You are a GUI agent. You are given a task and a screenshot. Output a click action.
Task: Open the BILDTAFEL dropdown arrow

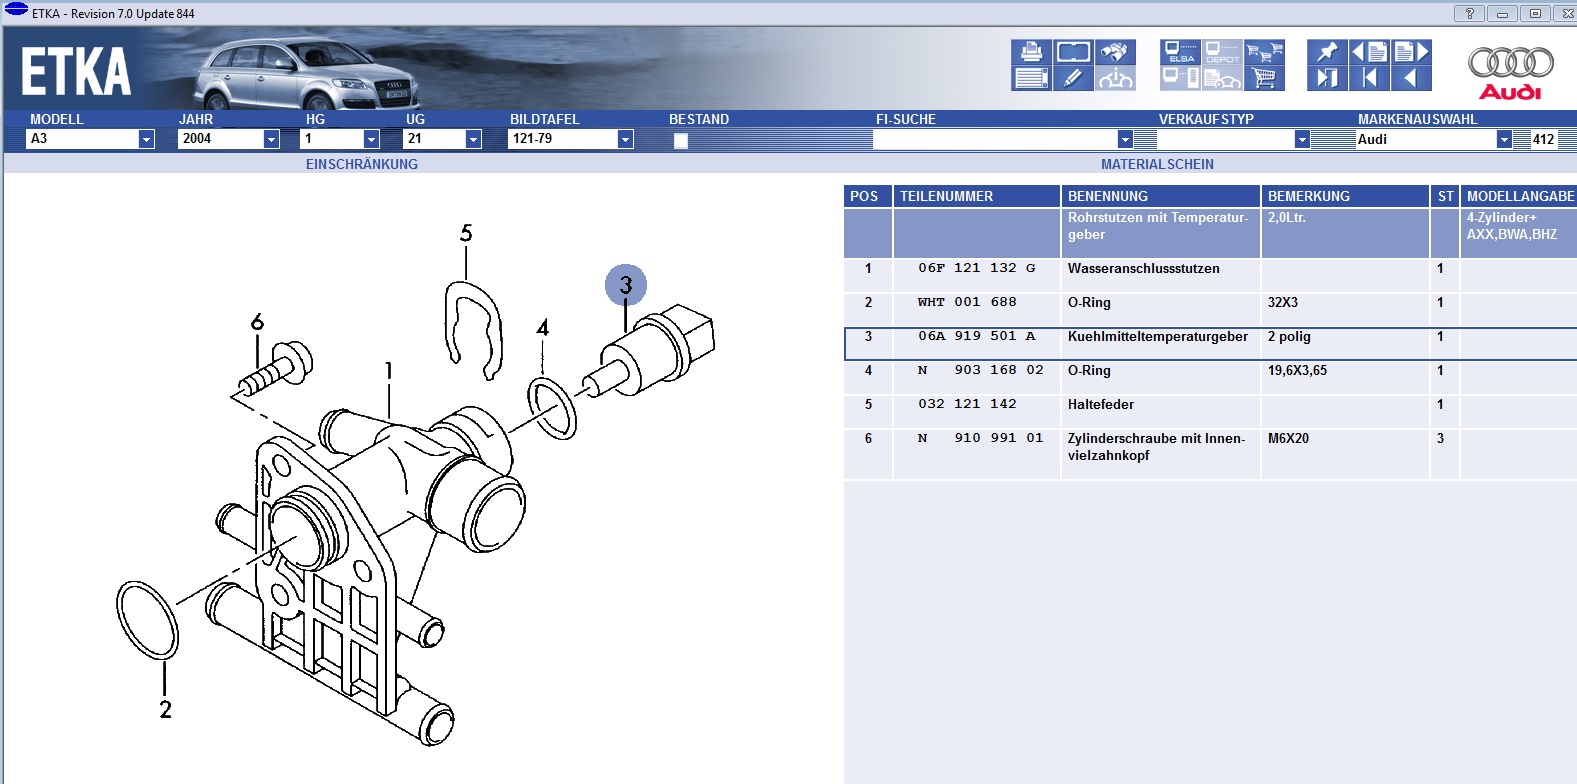(625, 139)
